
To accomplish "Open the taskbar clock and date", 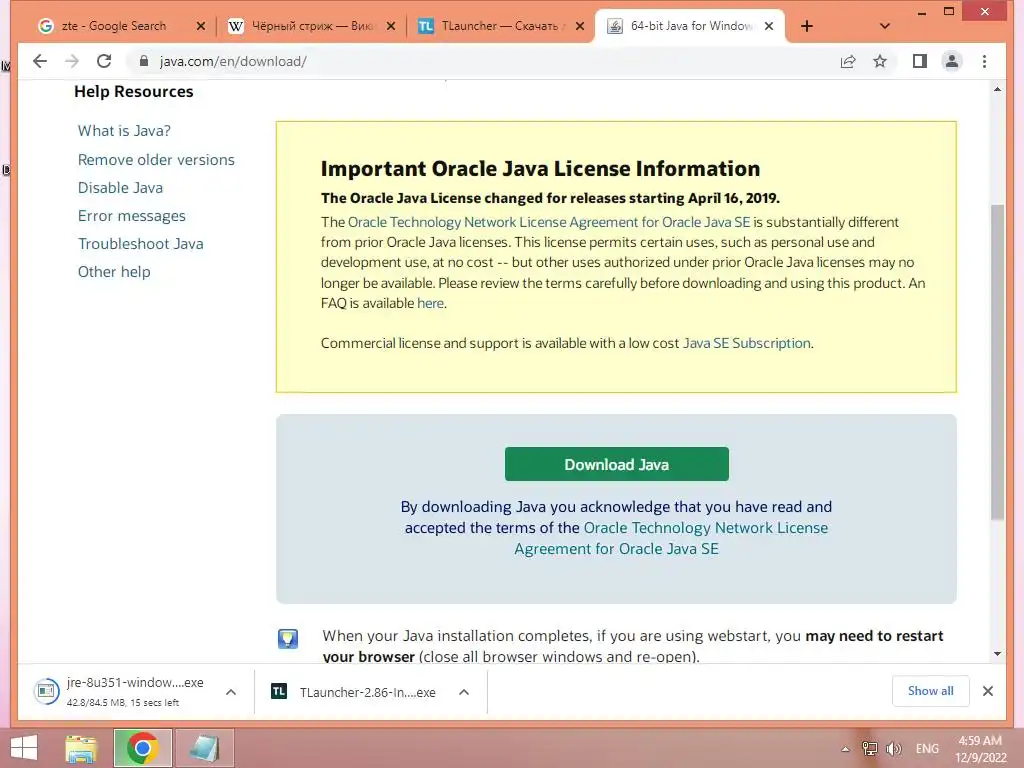I will [x=980, y=749].
